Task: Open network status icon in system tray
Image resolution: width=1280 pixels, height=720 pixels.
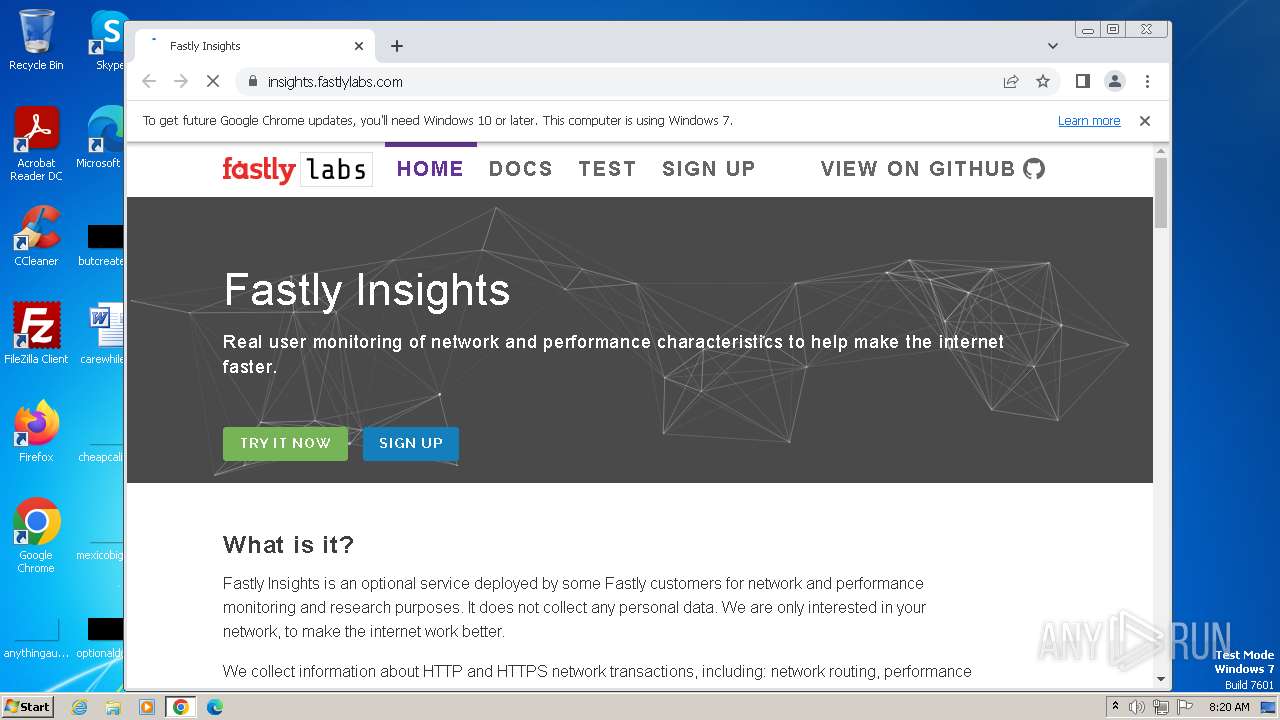Action: tap(1160, 707)
